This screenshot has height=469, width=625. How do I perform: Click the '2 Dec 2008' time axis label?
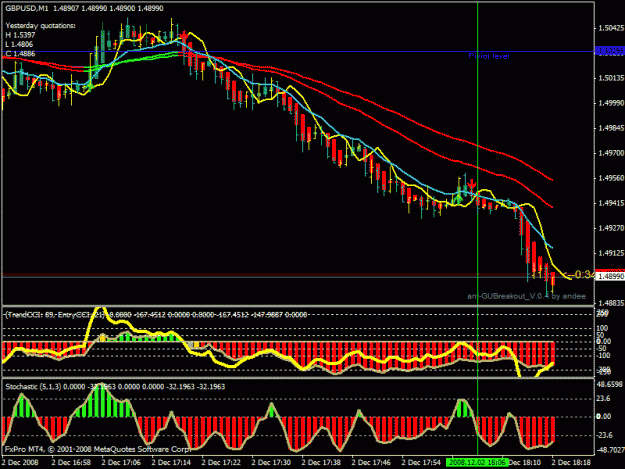click(x=20, y=463)
